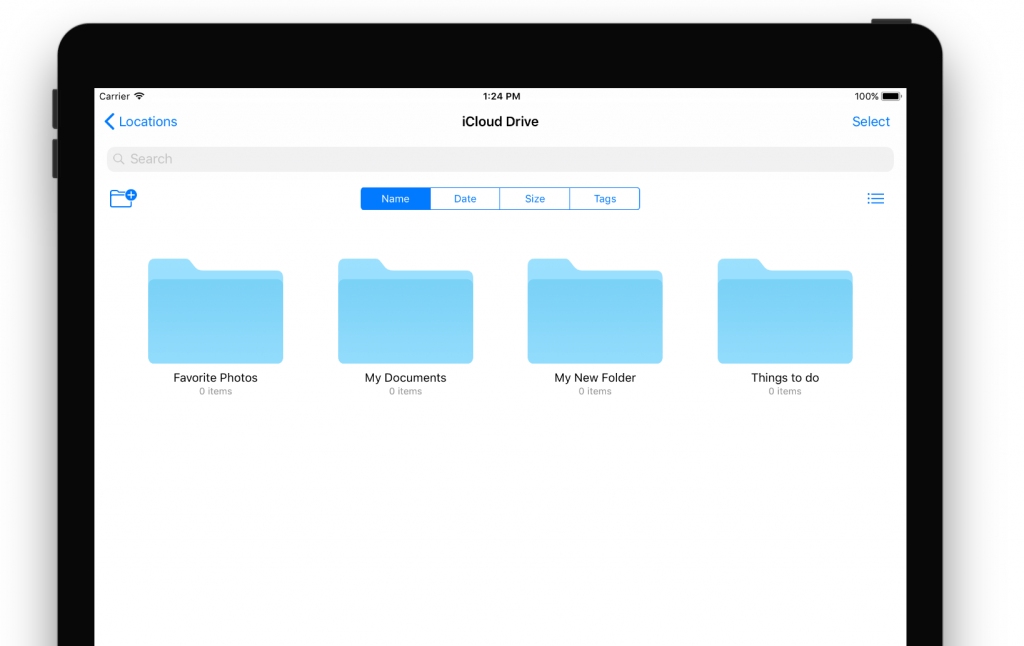Open the iCloud Drive title header
Image resolution: width=1024 pixels, height=646 pixels.
(500, 121)
